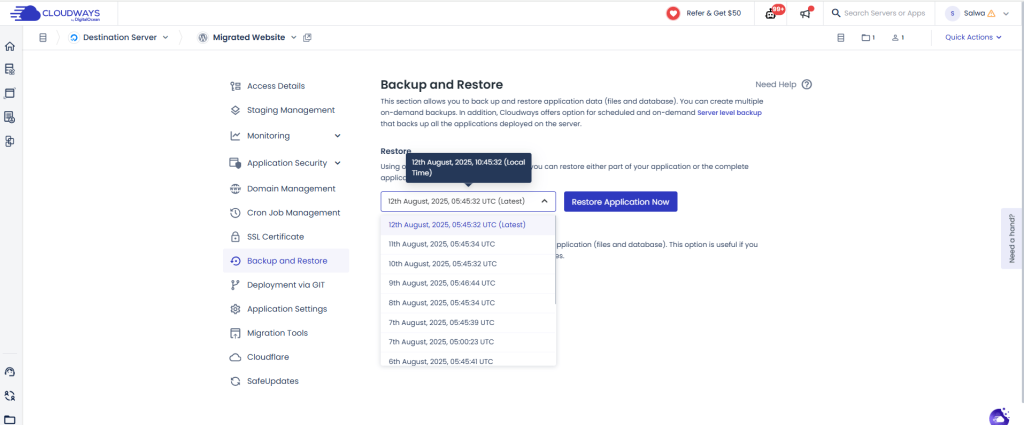
Task: Click the home icon in left sidebar
Action: 10,46
